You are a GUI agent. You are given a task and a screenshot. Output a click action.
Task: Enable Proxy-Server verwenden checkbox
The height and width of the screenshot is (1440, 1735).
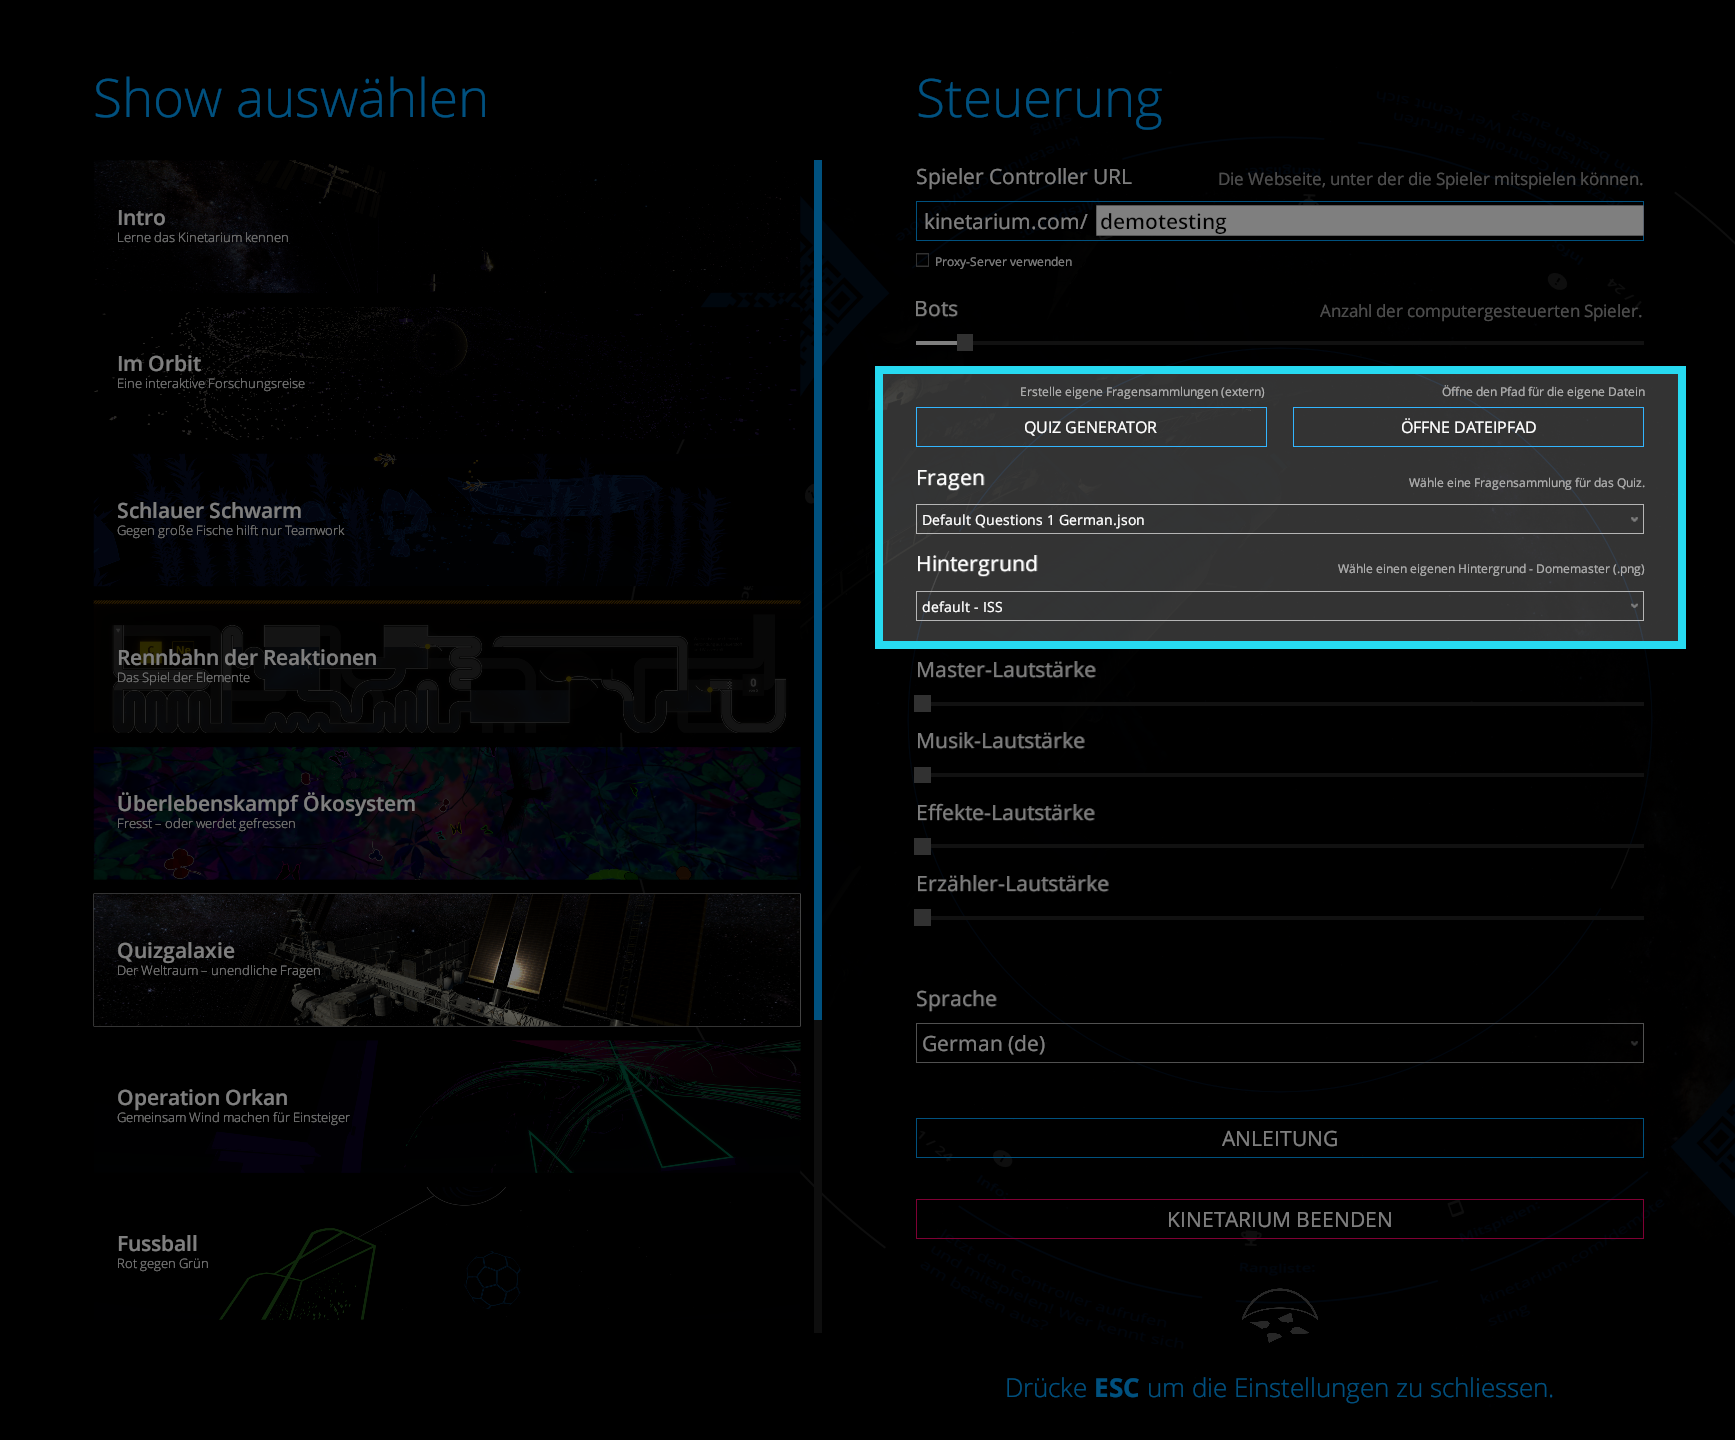point(922,261)
